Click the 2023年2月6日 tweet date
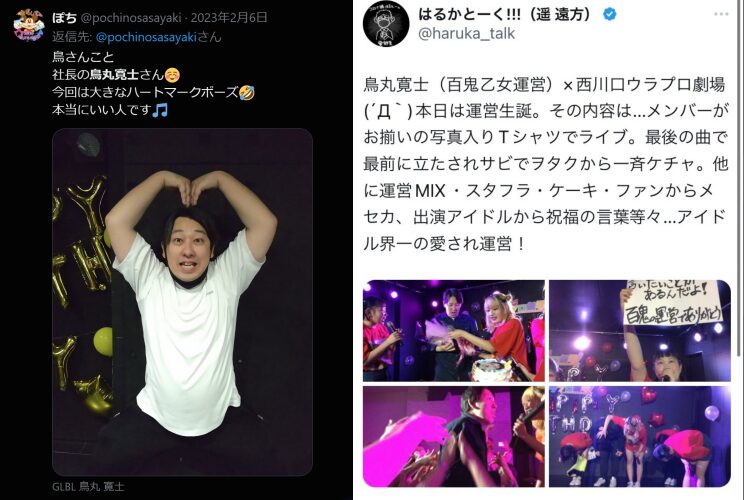The width and height of the screenshot is (744, 500). pos(229,18)
